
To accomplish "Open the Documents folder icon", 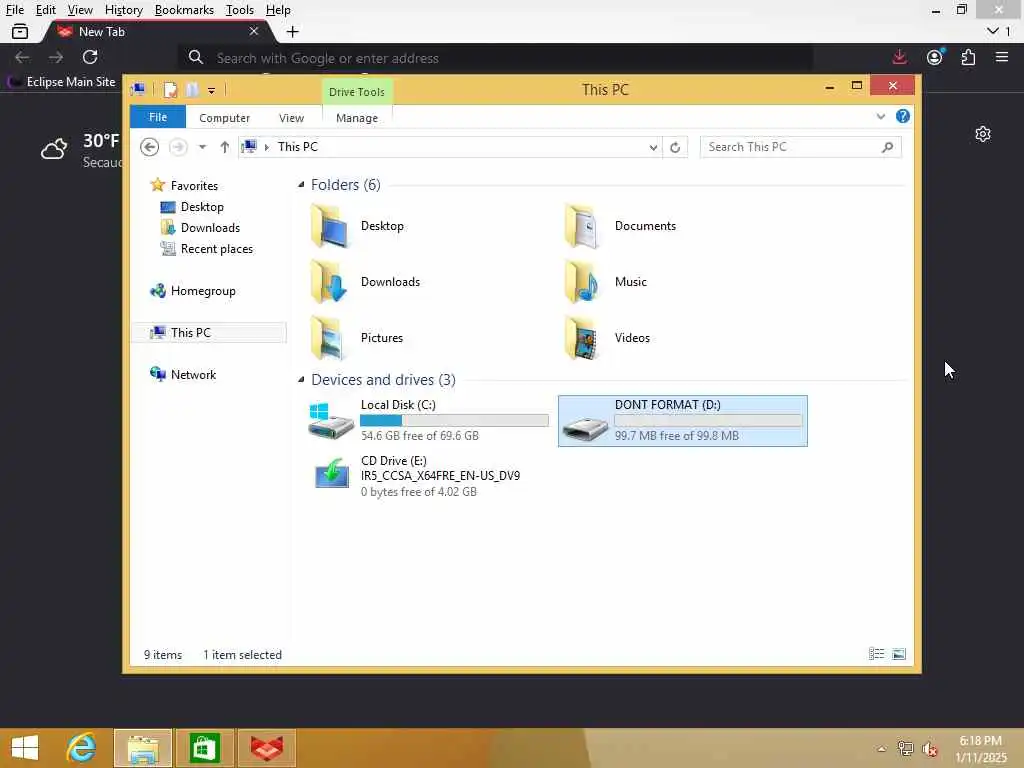I will [x=582, y=226].
